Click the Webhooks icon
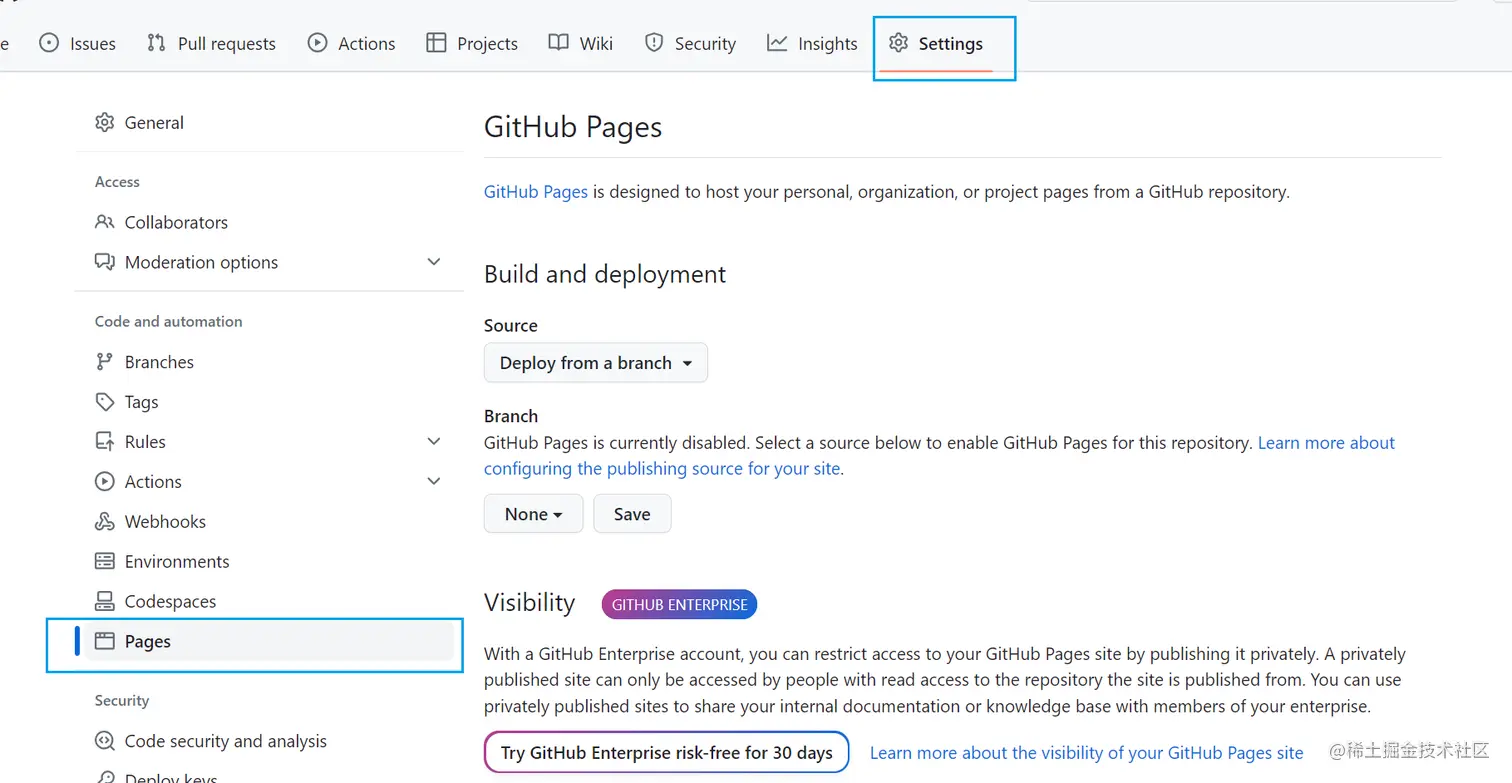This screenshot has width=1512, height=783. point(104,522)
